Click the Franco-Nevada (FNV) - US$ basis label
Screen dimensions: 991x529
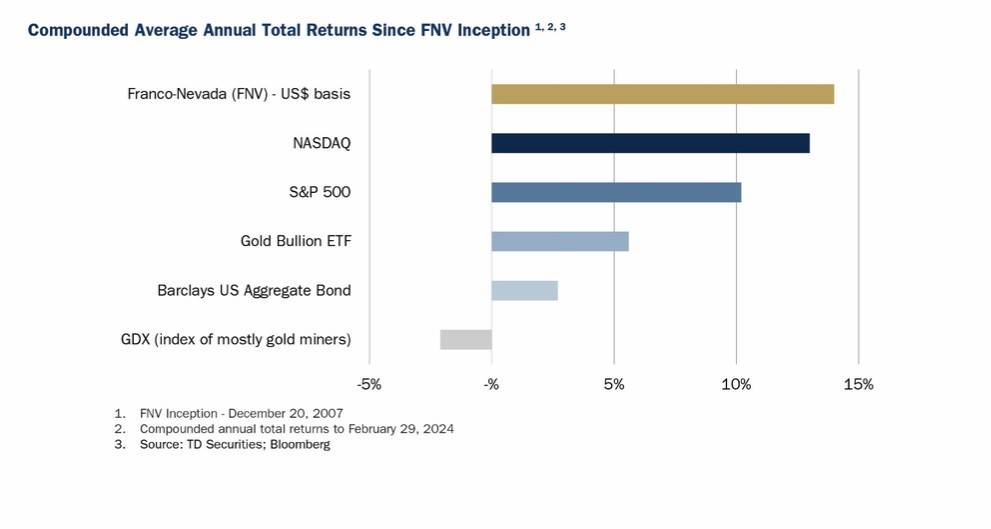pos(239,94)
